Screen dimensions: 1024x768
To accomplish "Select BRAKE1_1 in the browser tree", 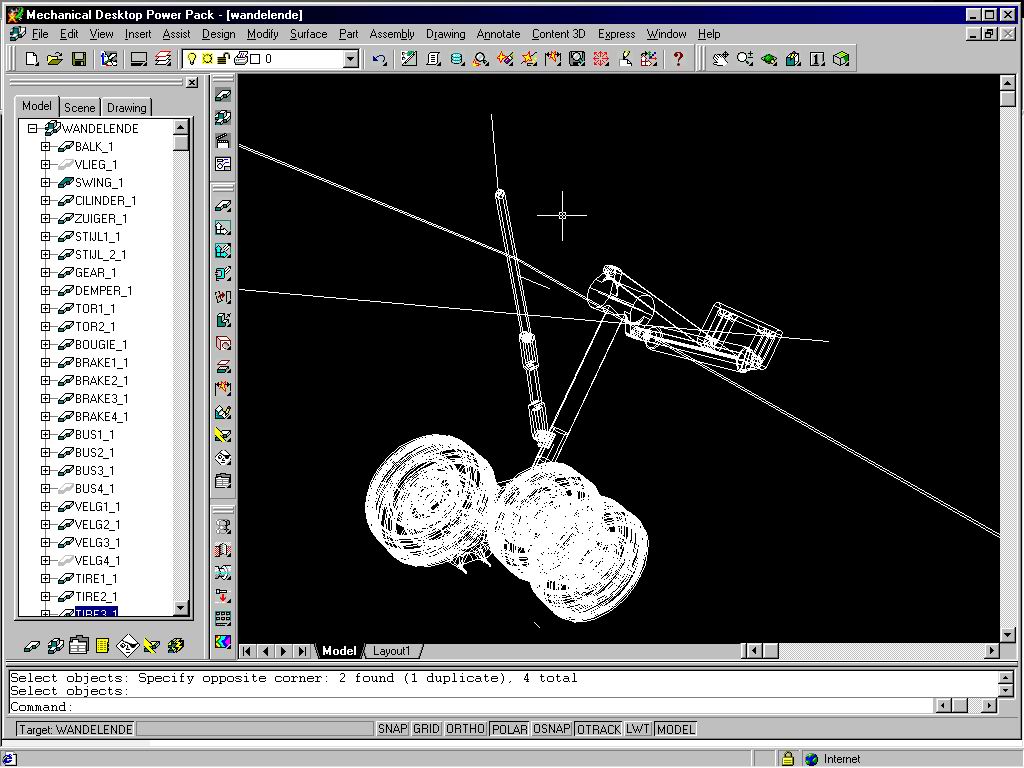I will (101, 363).
